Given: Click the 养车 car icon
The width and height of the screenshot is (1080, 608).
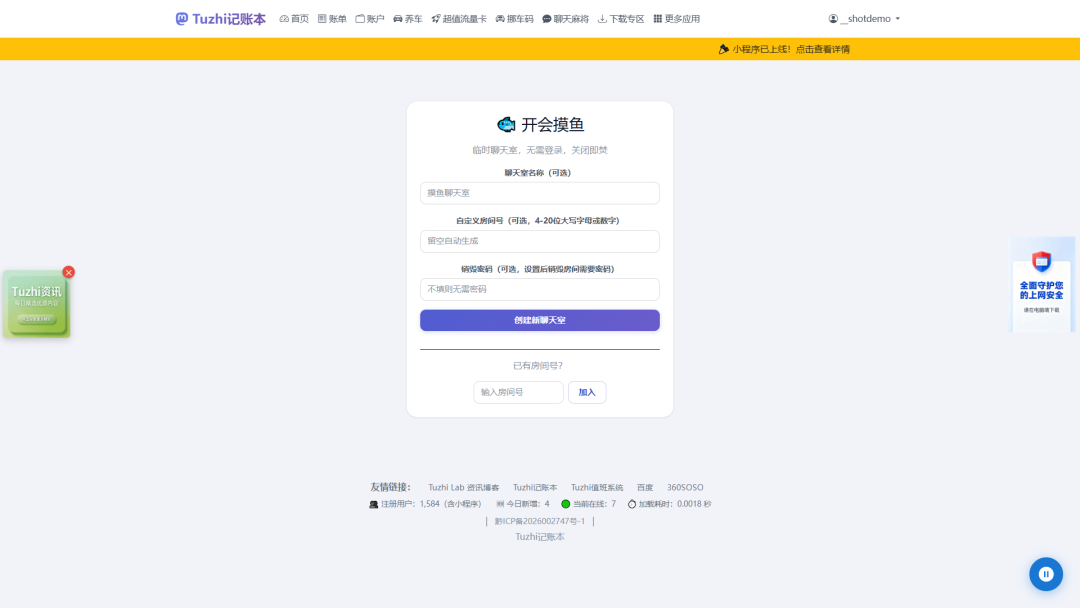Looking at the screenshot, I should click(x=397, y=19).
